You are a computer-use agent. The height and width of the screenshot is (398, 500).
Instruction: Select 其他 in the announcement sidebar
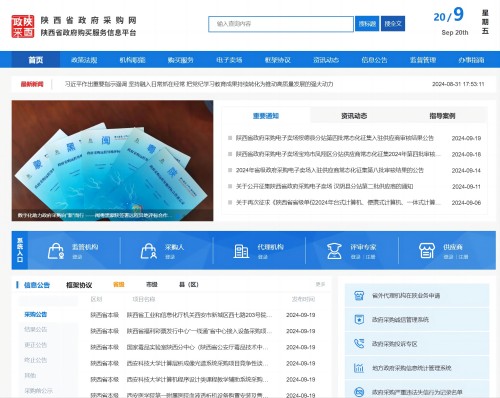click(x=30, y=375)
